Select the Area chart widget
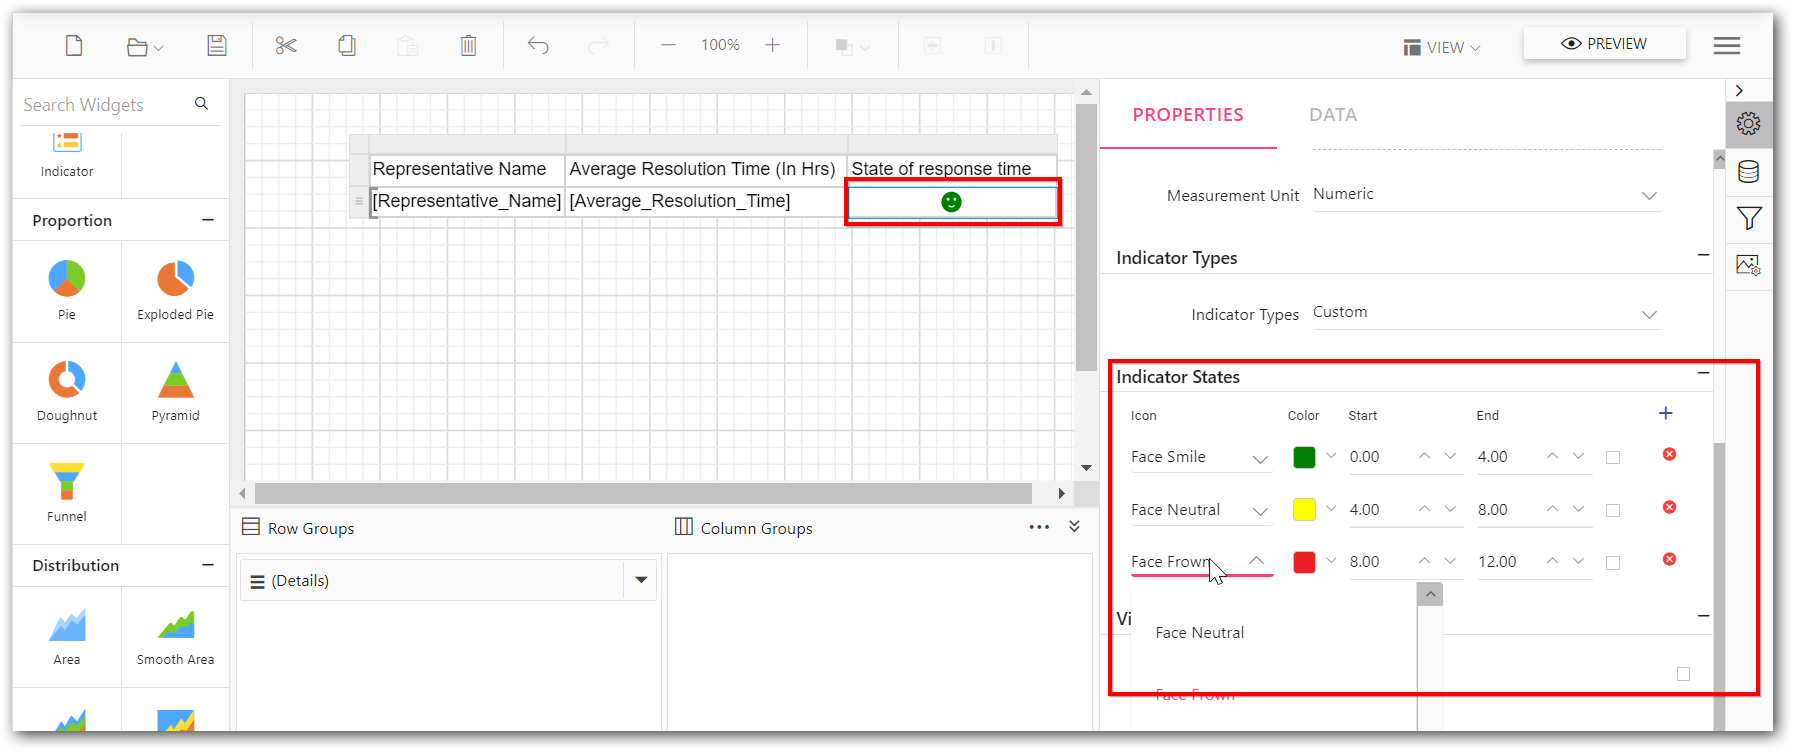The width and height of the screenshot is (1793, 751). click(67, 636)
